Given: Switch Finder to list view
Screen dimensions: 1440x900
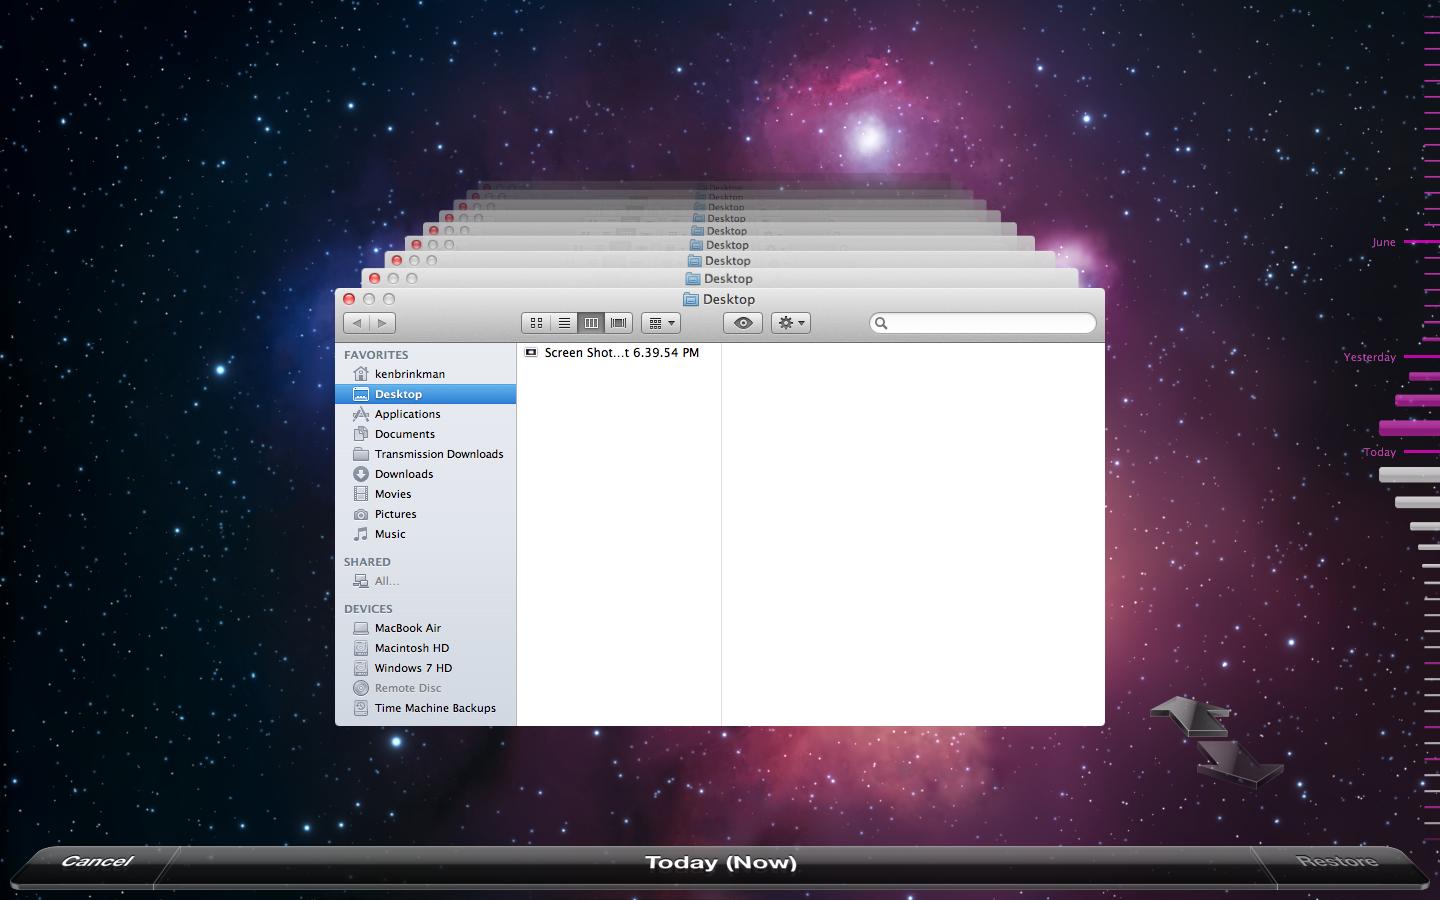Looking at the screenshot, I should tap(564, 323).
